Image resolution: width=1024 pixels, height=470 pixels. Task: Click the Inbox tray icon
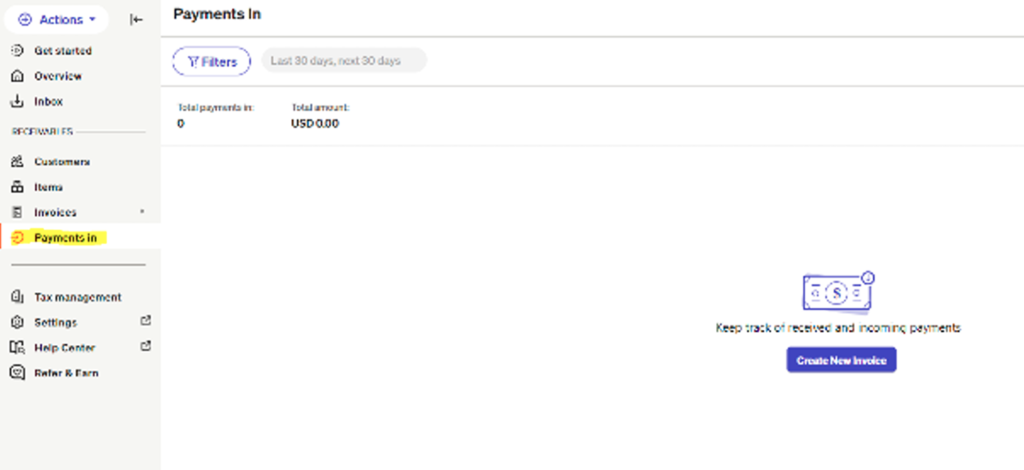click(17, 102)
